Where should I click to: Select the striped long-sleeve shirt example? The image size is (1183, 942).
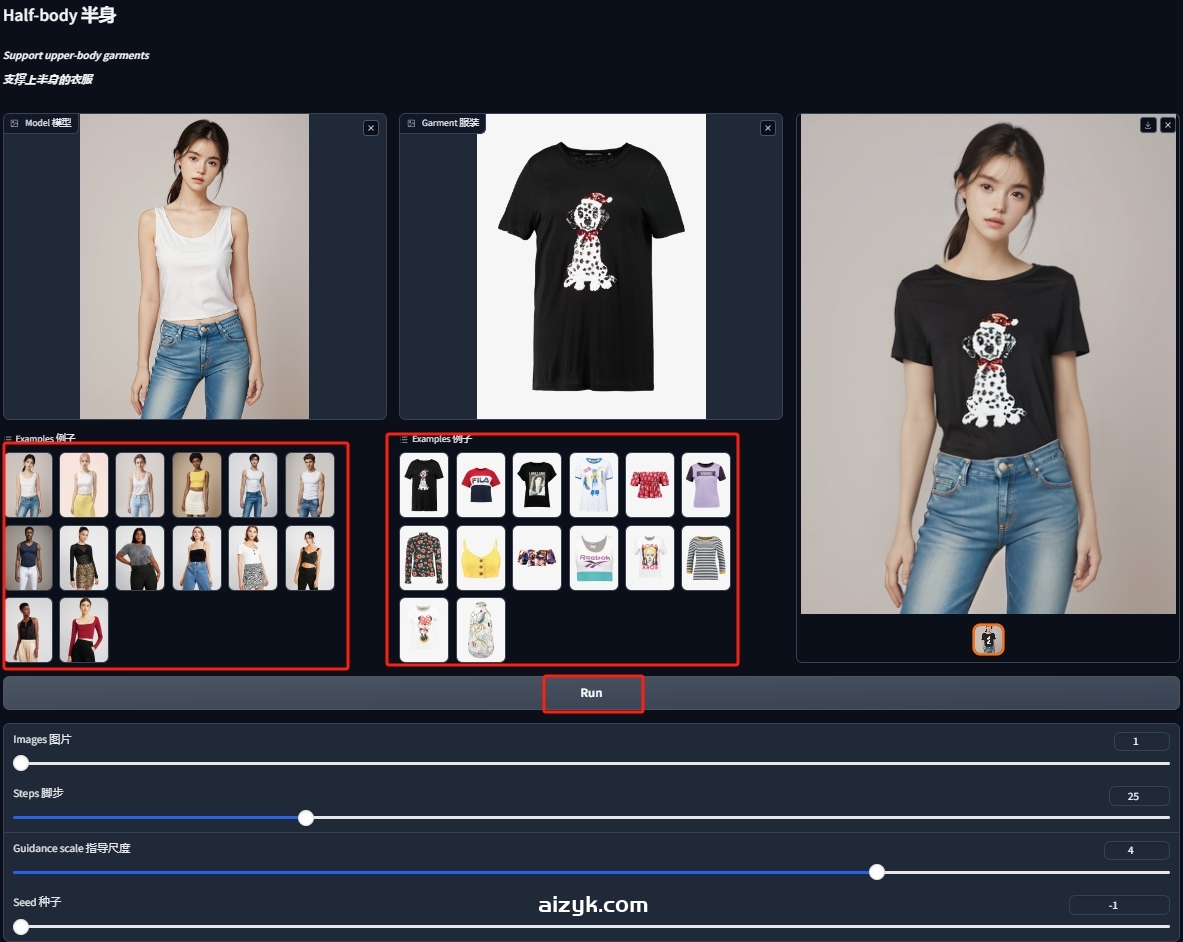coord(705,557)
